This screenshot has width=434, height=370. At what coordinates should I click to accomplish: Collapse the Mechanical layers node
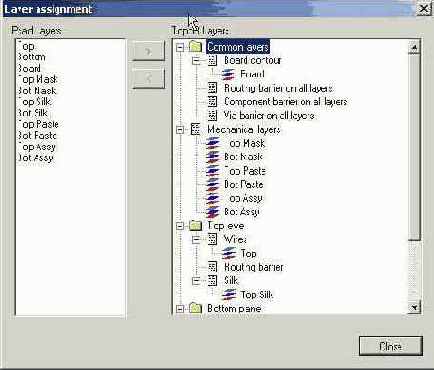(180, 130)
